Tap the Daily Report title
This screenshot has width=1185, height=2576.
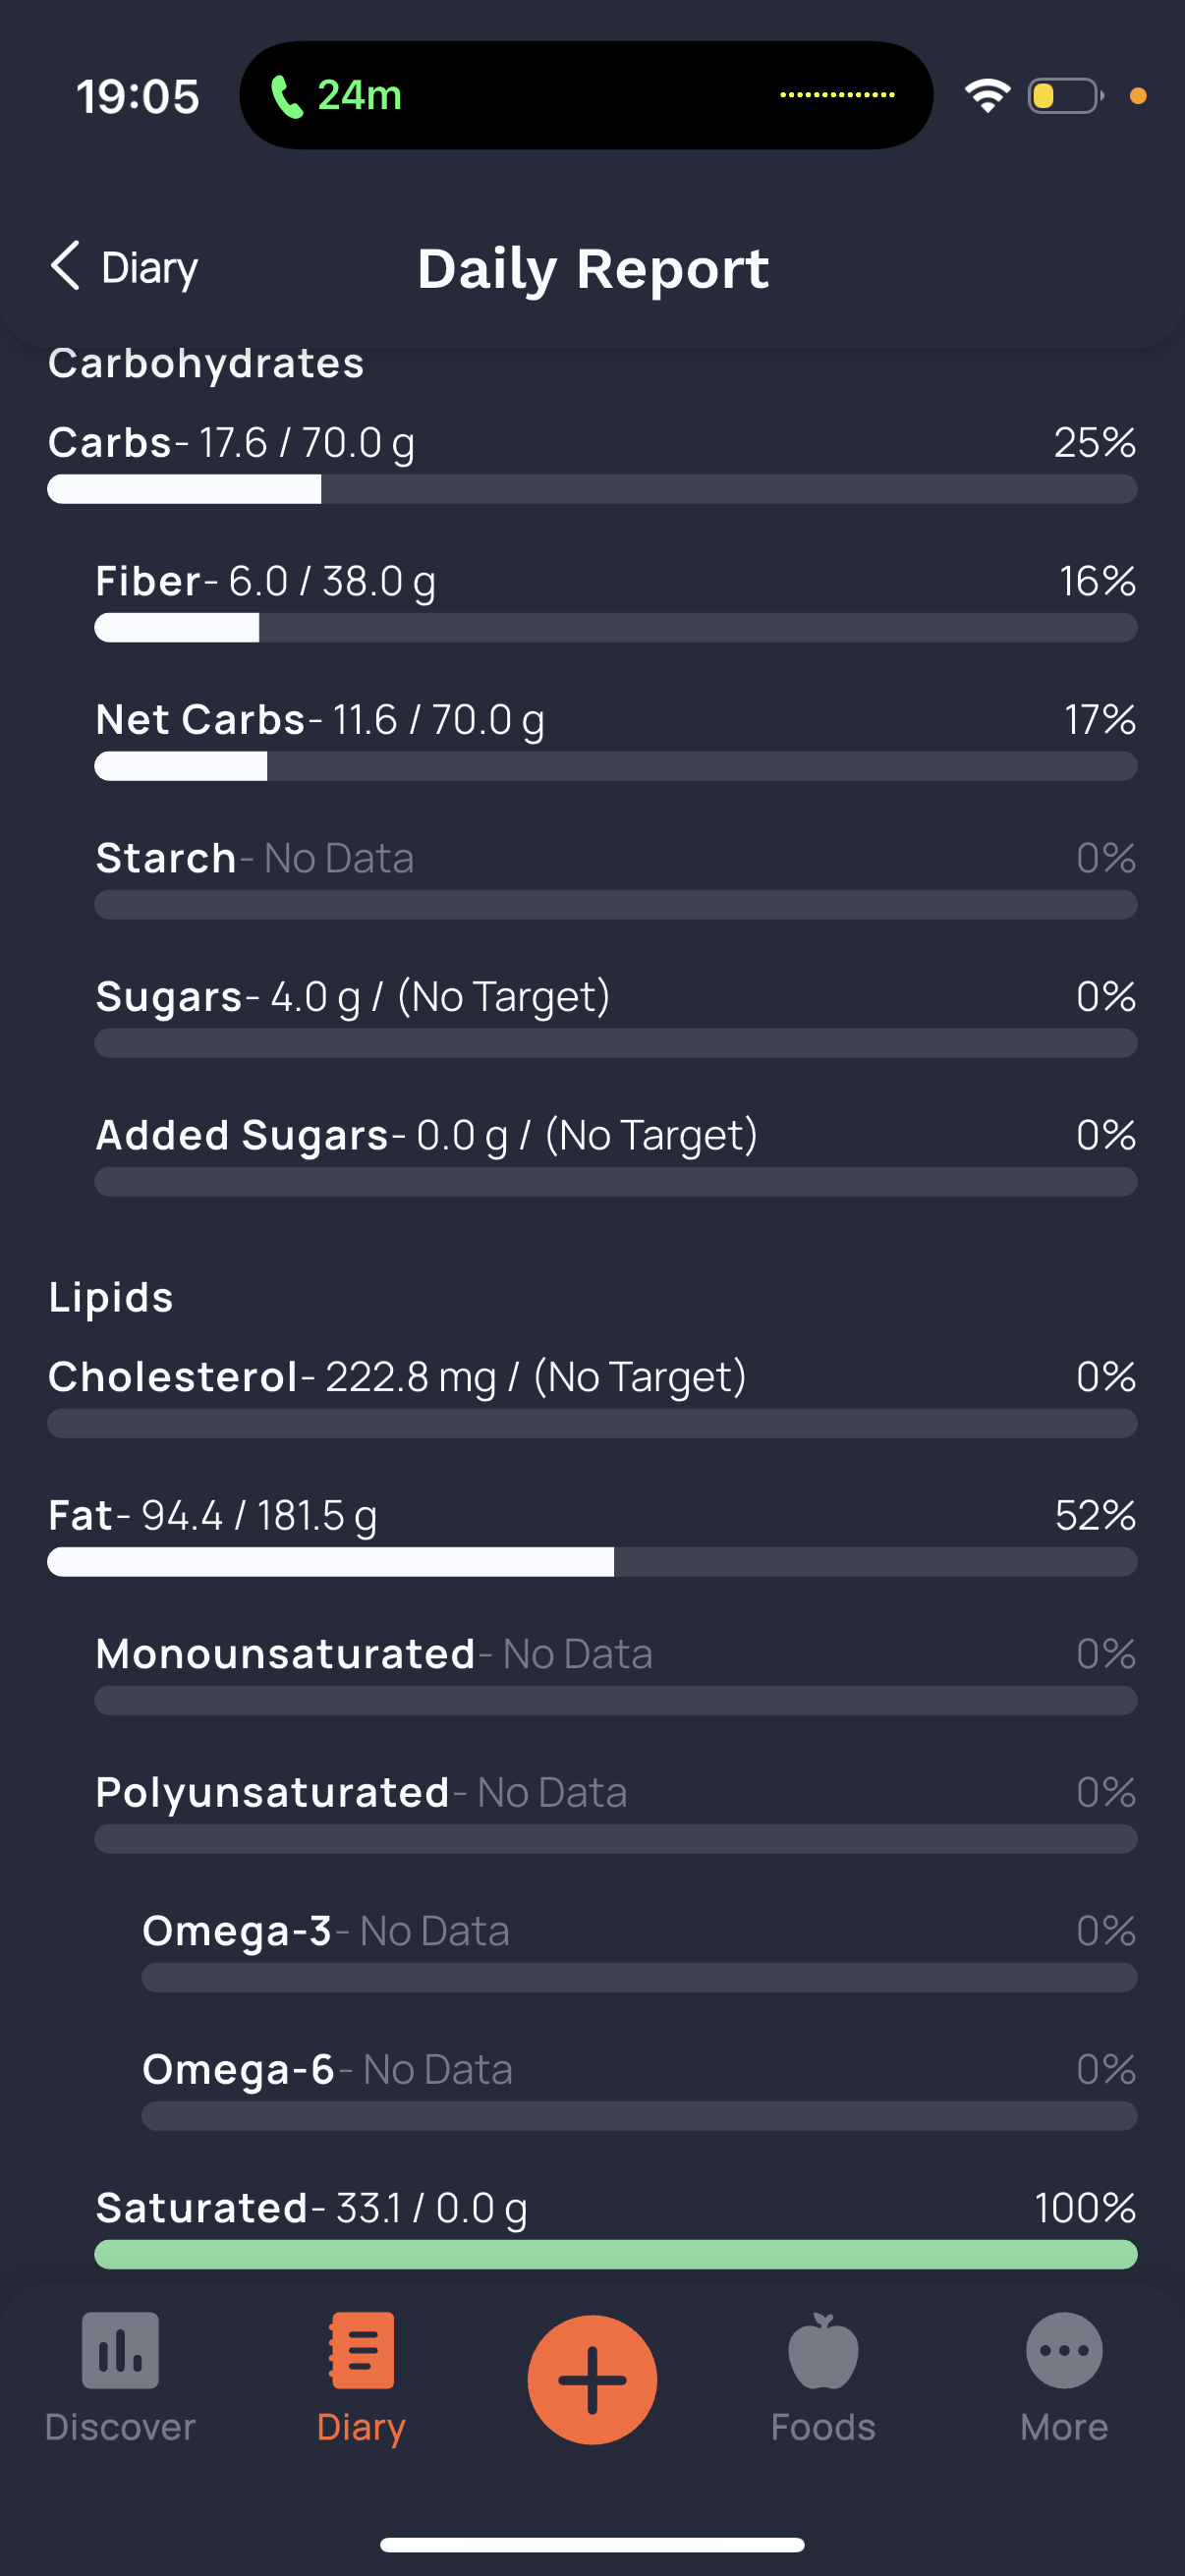[593, 268]
